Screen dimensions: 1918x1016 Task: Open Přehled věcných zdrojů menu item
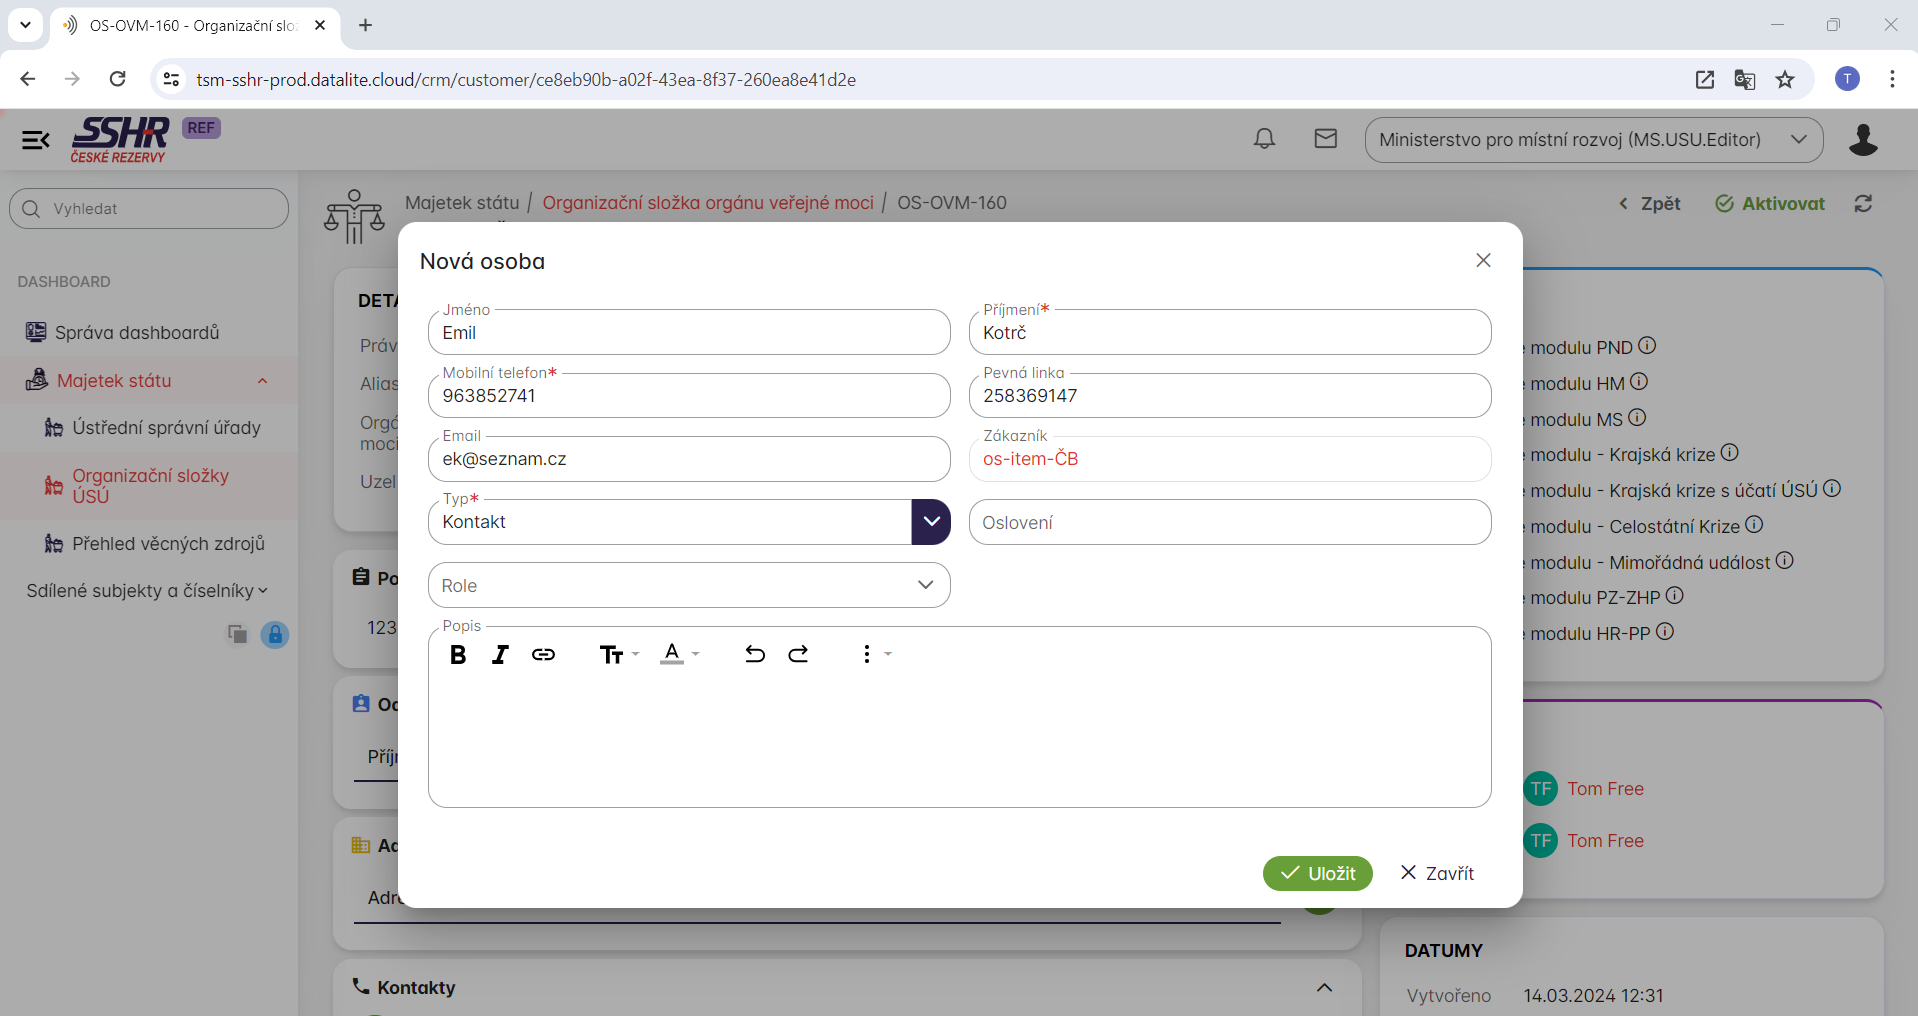168,544
